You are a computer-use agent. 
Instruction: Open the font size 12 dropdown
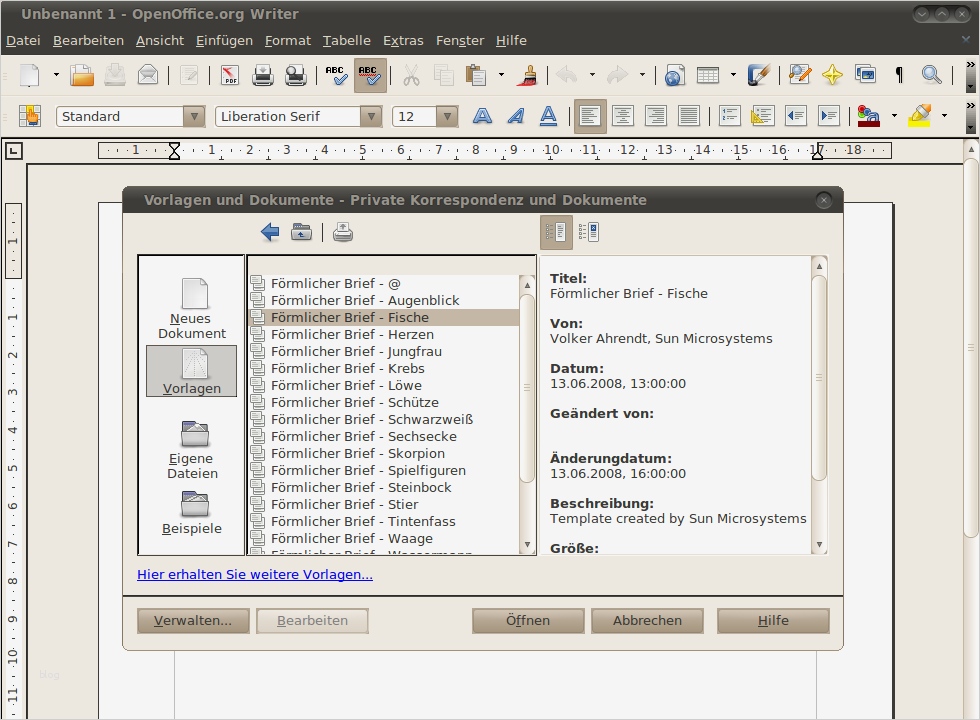point(447,116)
